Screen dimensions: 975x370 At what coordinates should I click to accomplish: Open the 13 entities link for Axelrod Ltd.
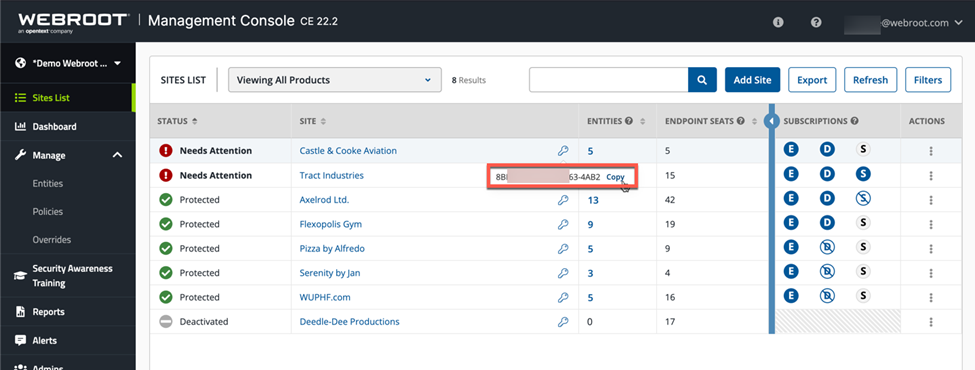pos(593,200)
